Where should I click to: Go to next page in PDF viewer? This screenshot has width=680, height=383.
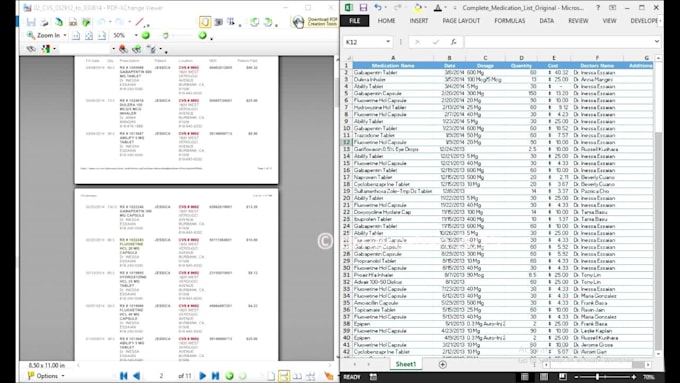point(202,376)
